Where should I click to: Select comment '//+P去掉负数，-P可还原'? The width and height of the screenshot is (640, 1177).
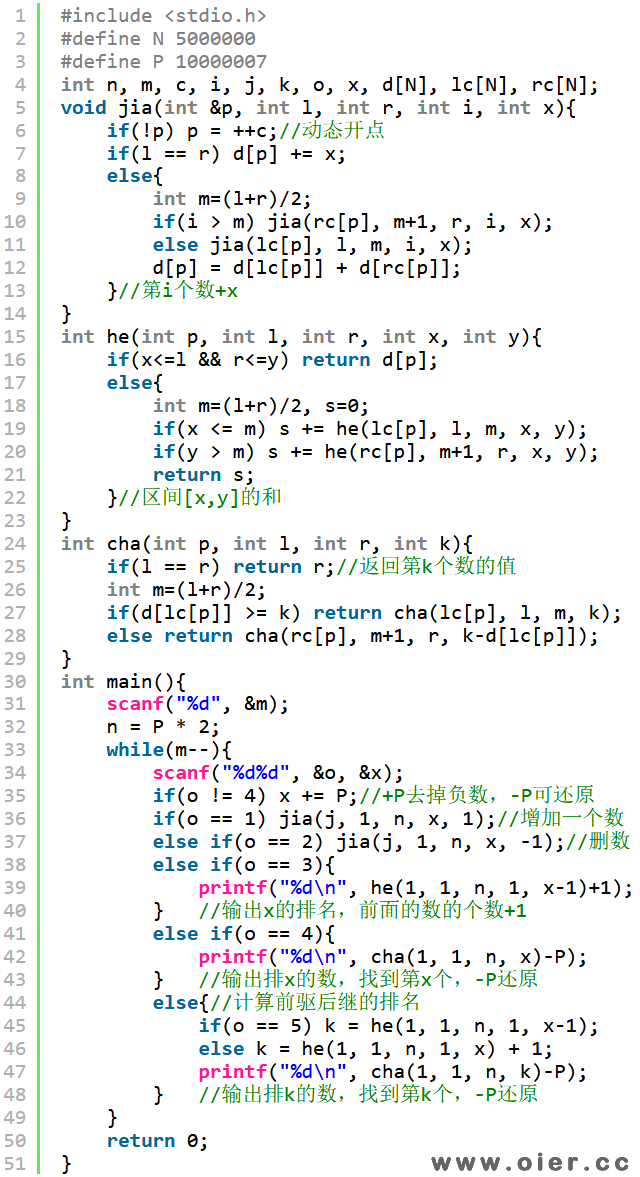pos(476,797)
